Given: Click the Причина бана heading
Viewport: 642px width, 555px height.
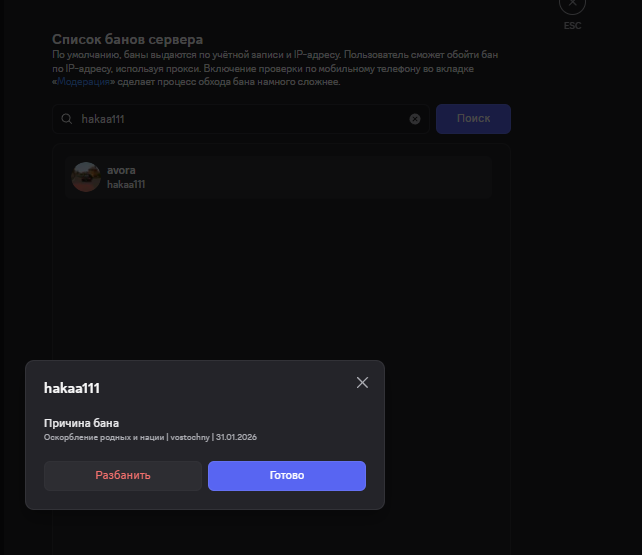Looking at the screenshot, I should click(81, 423).
